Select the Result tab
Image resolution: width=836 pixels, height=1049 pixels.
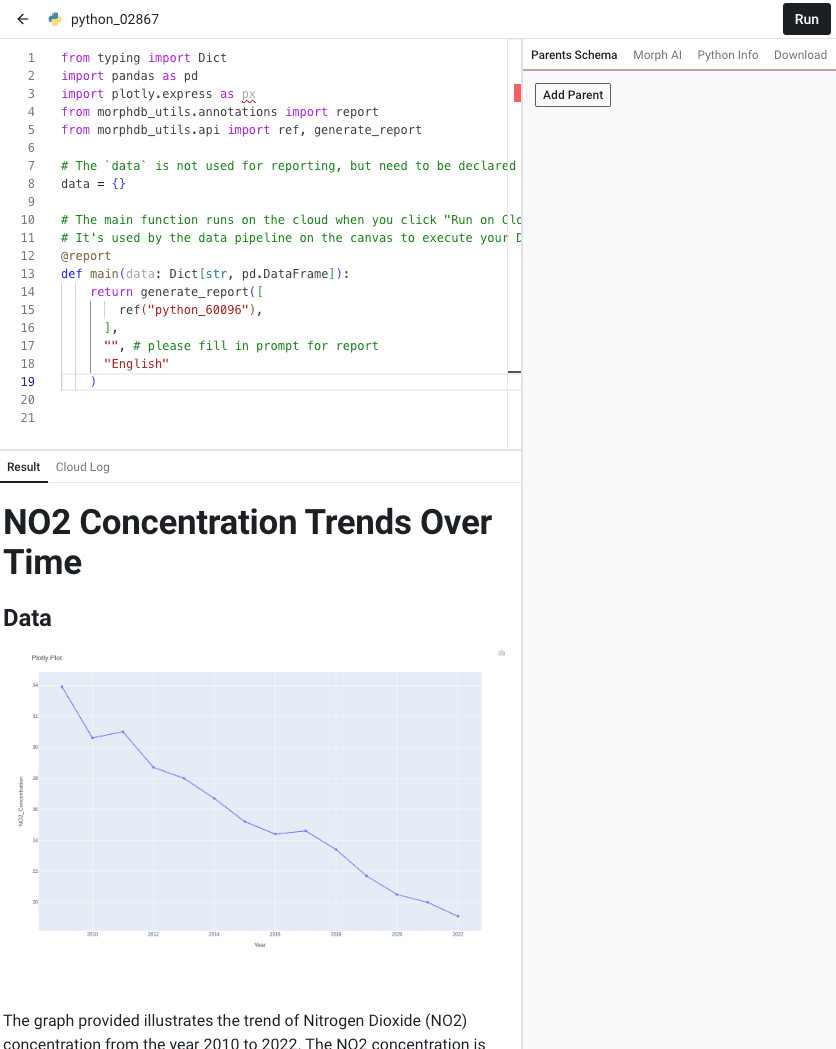click(x=23, y=467)
